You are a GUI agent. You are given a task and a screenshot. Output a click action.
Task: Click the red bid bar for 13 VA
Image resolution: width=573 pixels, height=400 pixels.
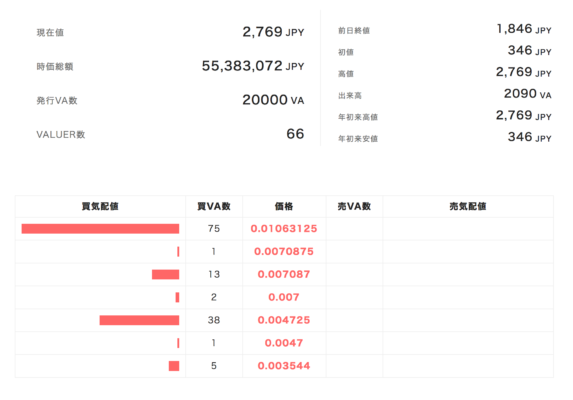click(166, 275)
